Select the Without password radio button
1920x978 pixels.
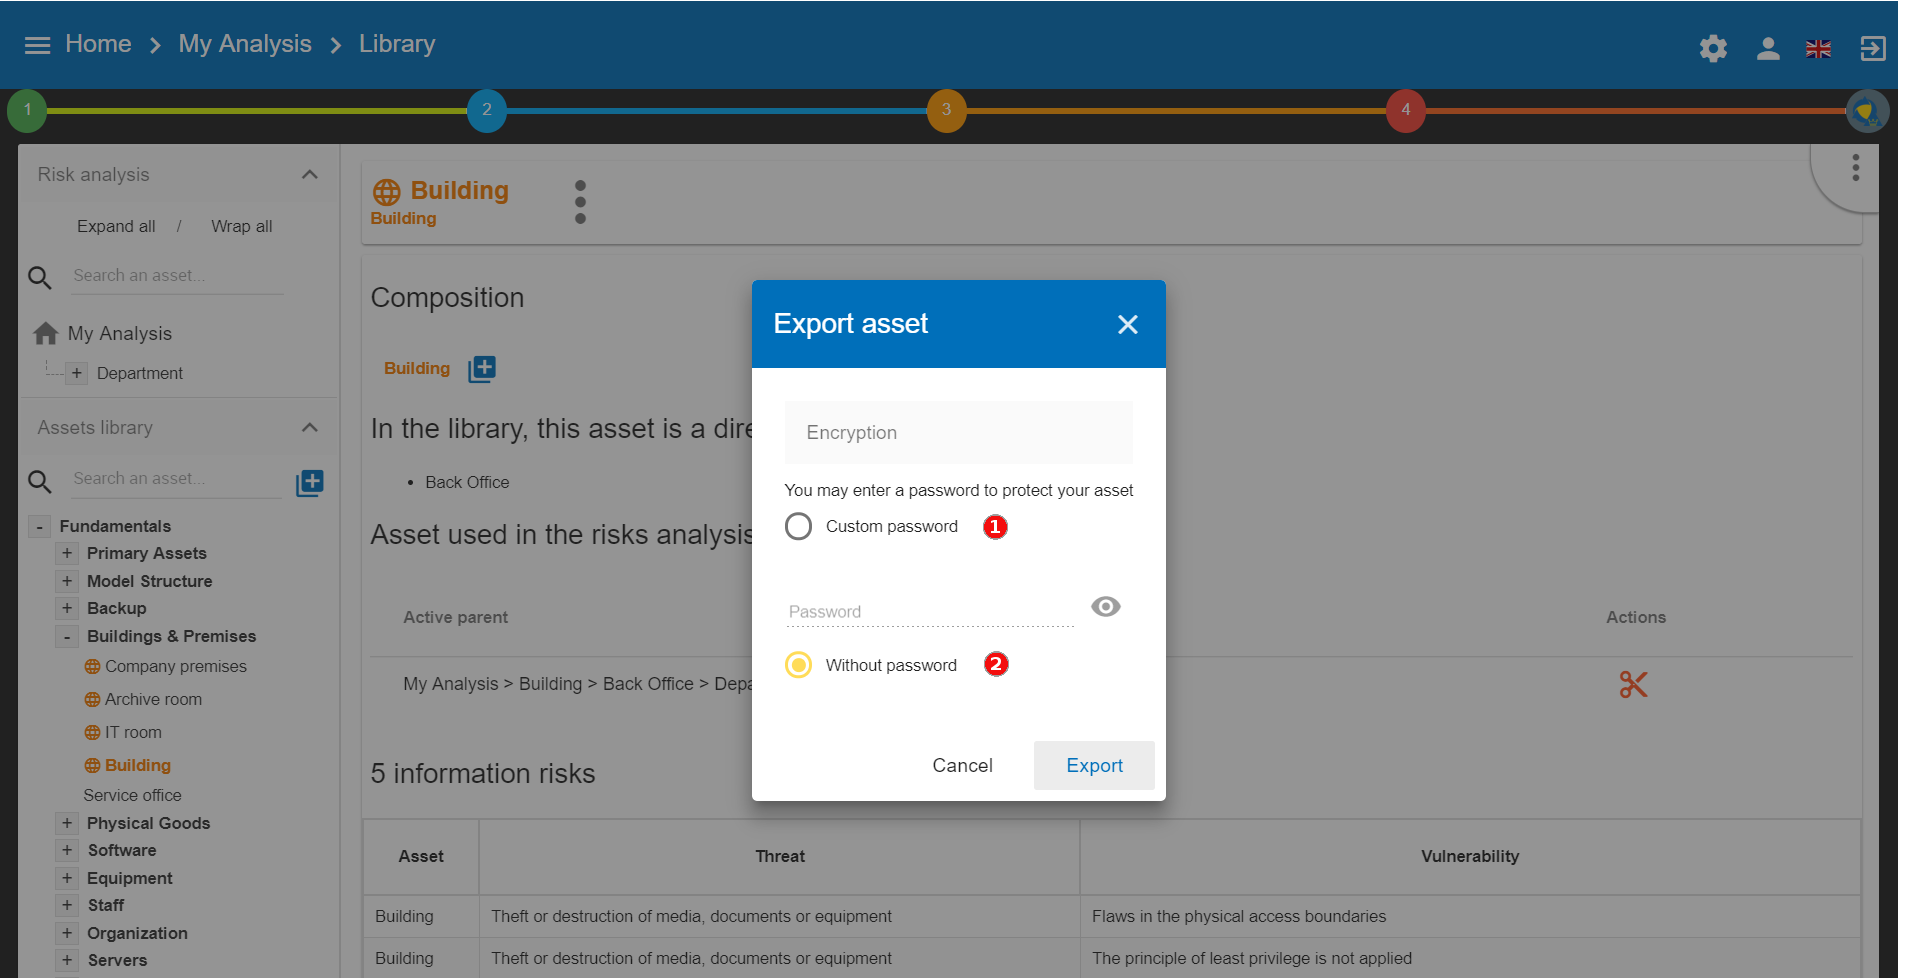pyautogui.click(x=798, y=664)
